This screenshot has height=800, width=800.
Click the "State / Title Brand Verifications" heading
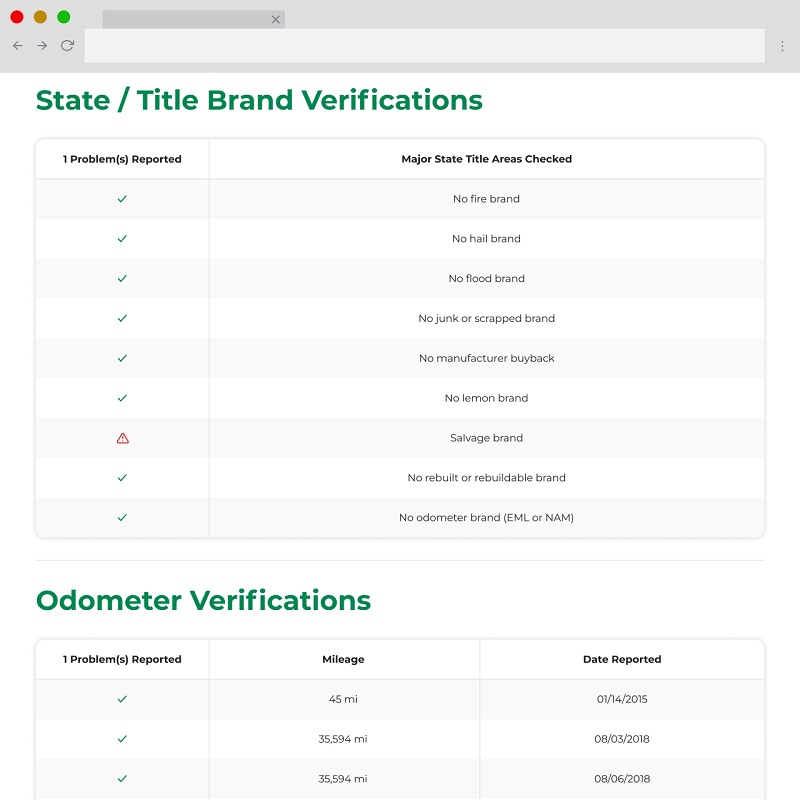(x=260, y=100)
